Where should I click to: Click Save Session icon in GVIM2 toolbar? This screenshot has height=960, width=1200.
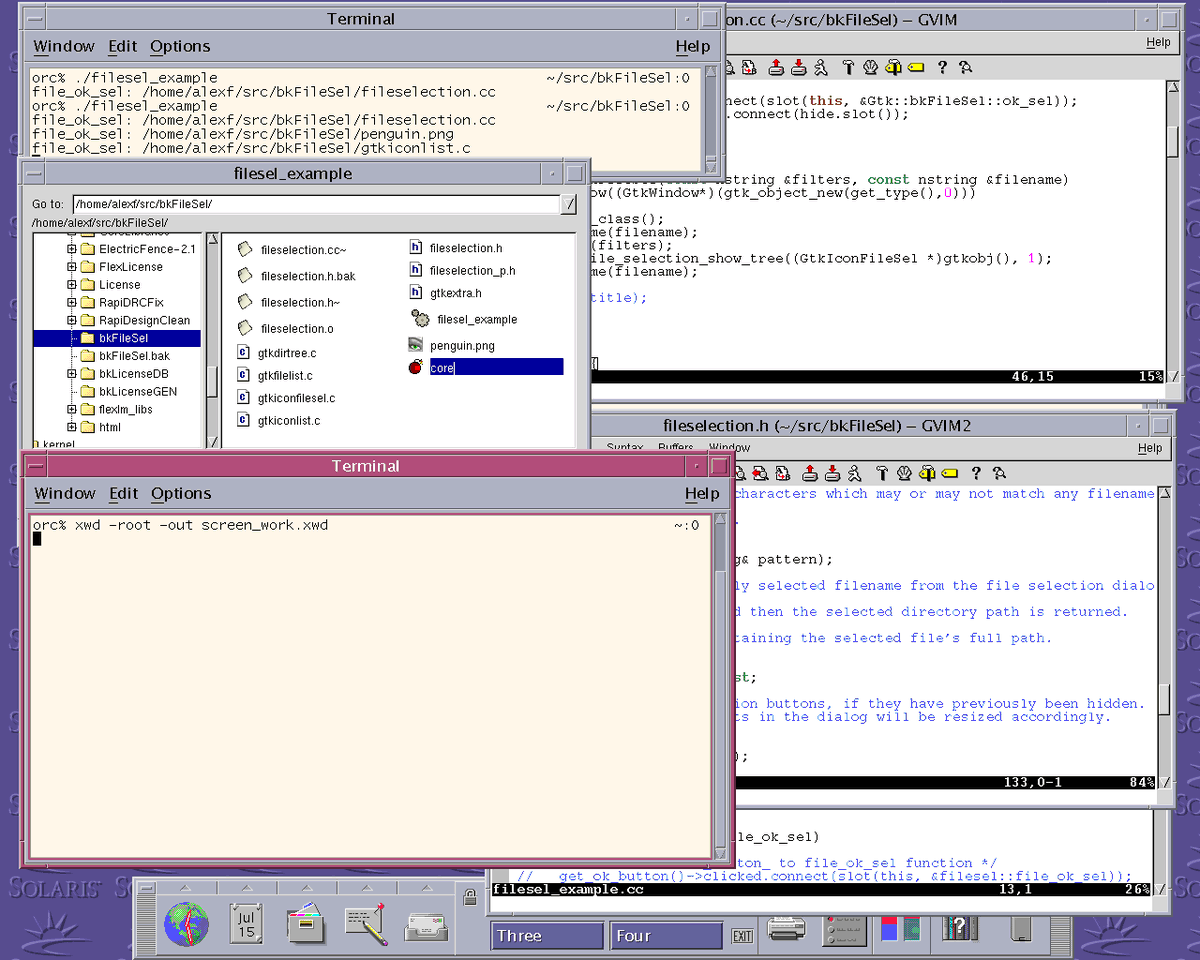click(833, 473)
